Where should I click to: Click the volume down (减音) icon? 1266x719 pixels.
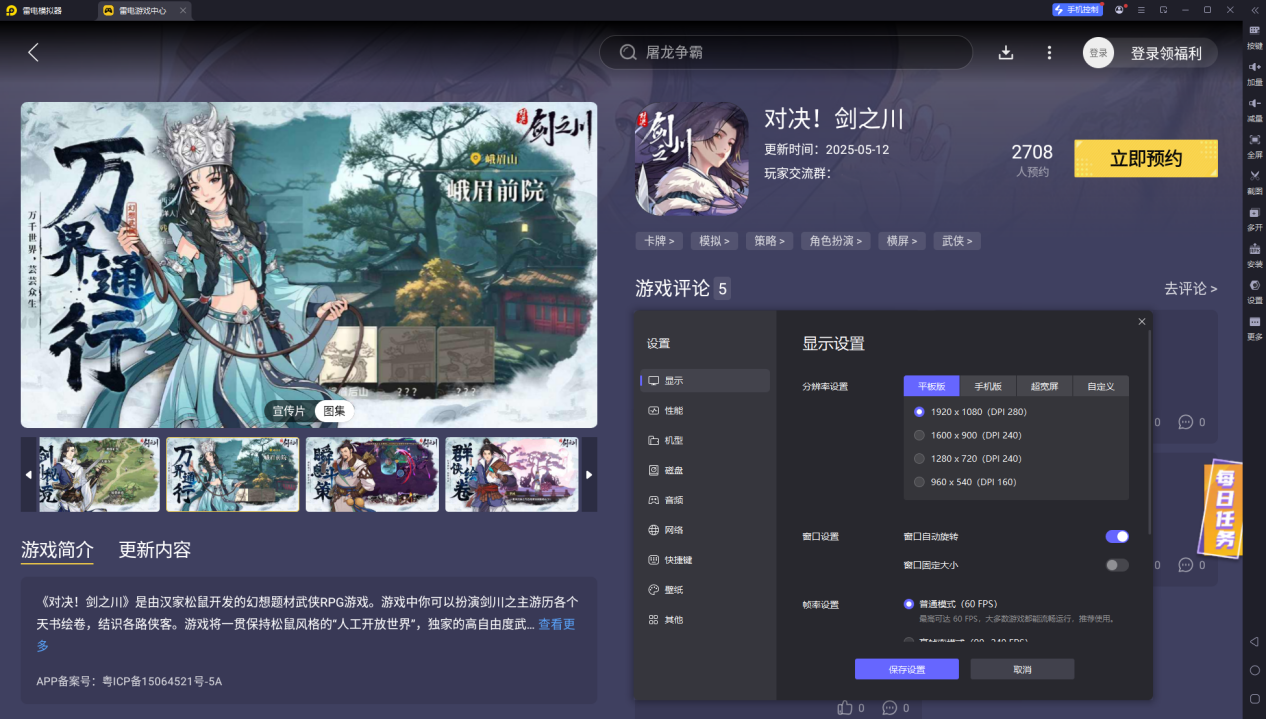tap(1253, 105)
